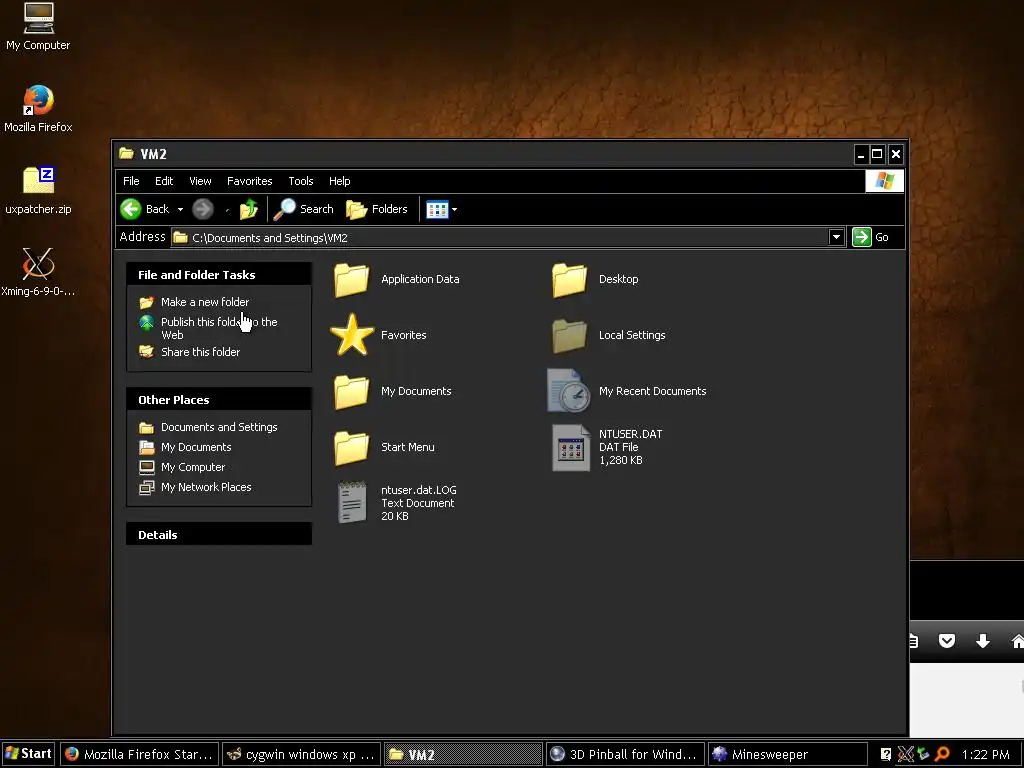Switch to Mozilla Firefox taskbar button
This screenshot has height=768, width=1024.
[139, 754]
